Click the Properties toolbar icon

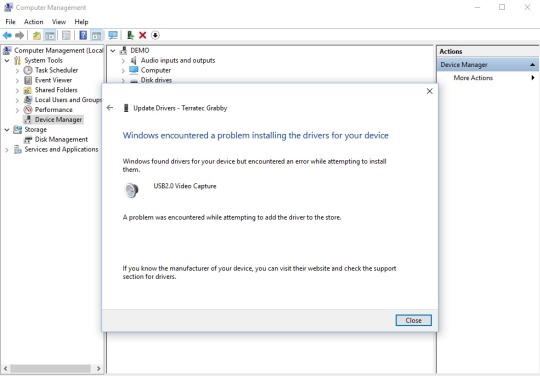(x=66, y=35)
